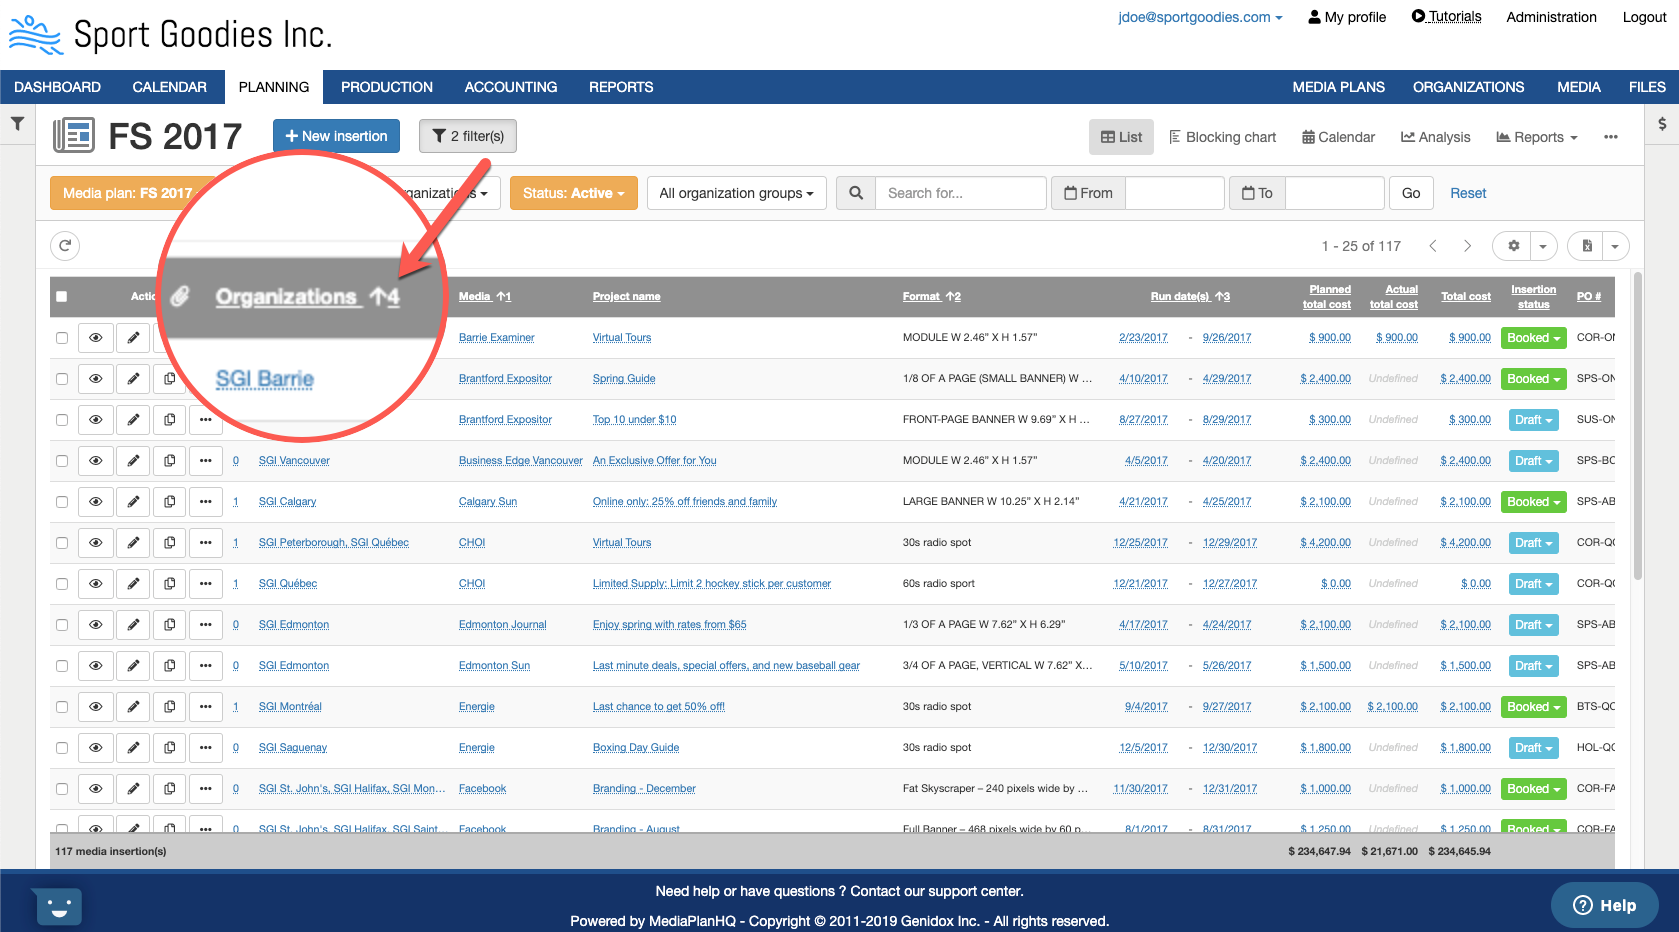Click the New insertion button
The width and height of the screenshot is (1679, 932).
pos(336,136)
